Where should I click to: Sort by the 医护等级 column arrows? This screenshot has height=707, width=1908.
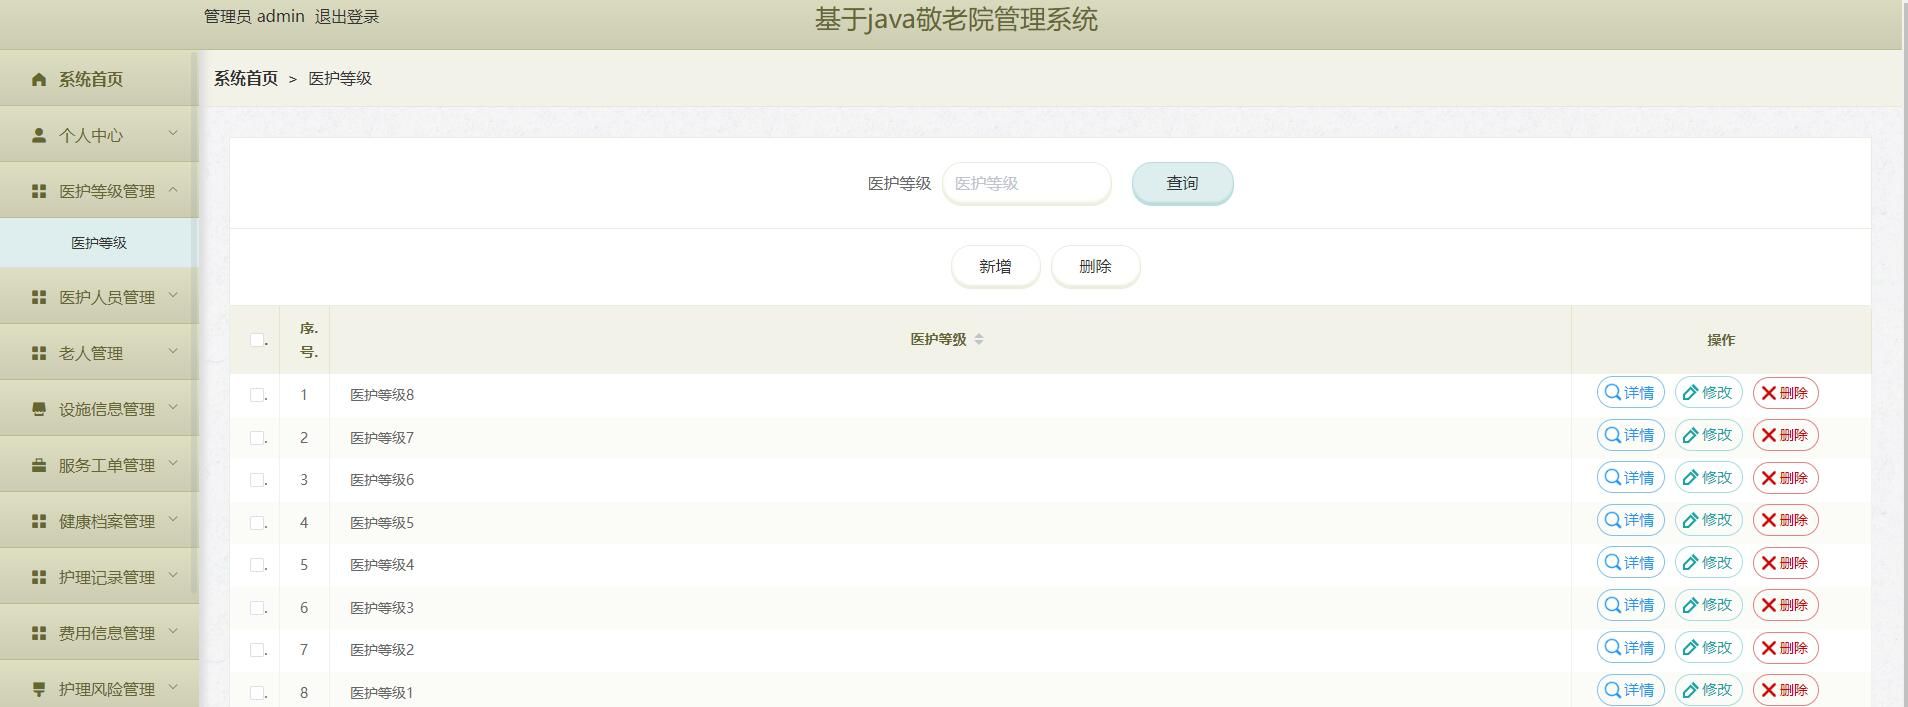click(x=979, y=339)
